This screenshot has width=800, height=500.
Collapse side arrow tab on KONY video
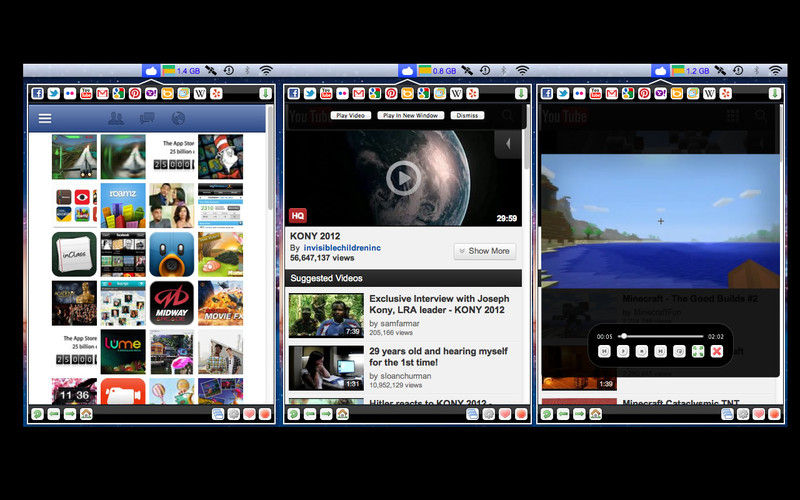pyautogui.click(x=508, y=144)
